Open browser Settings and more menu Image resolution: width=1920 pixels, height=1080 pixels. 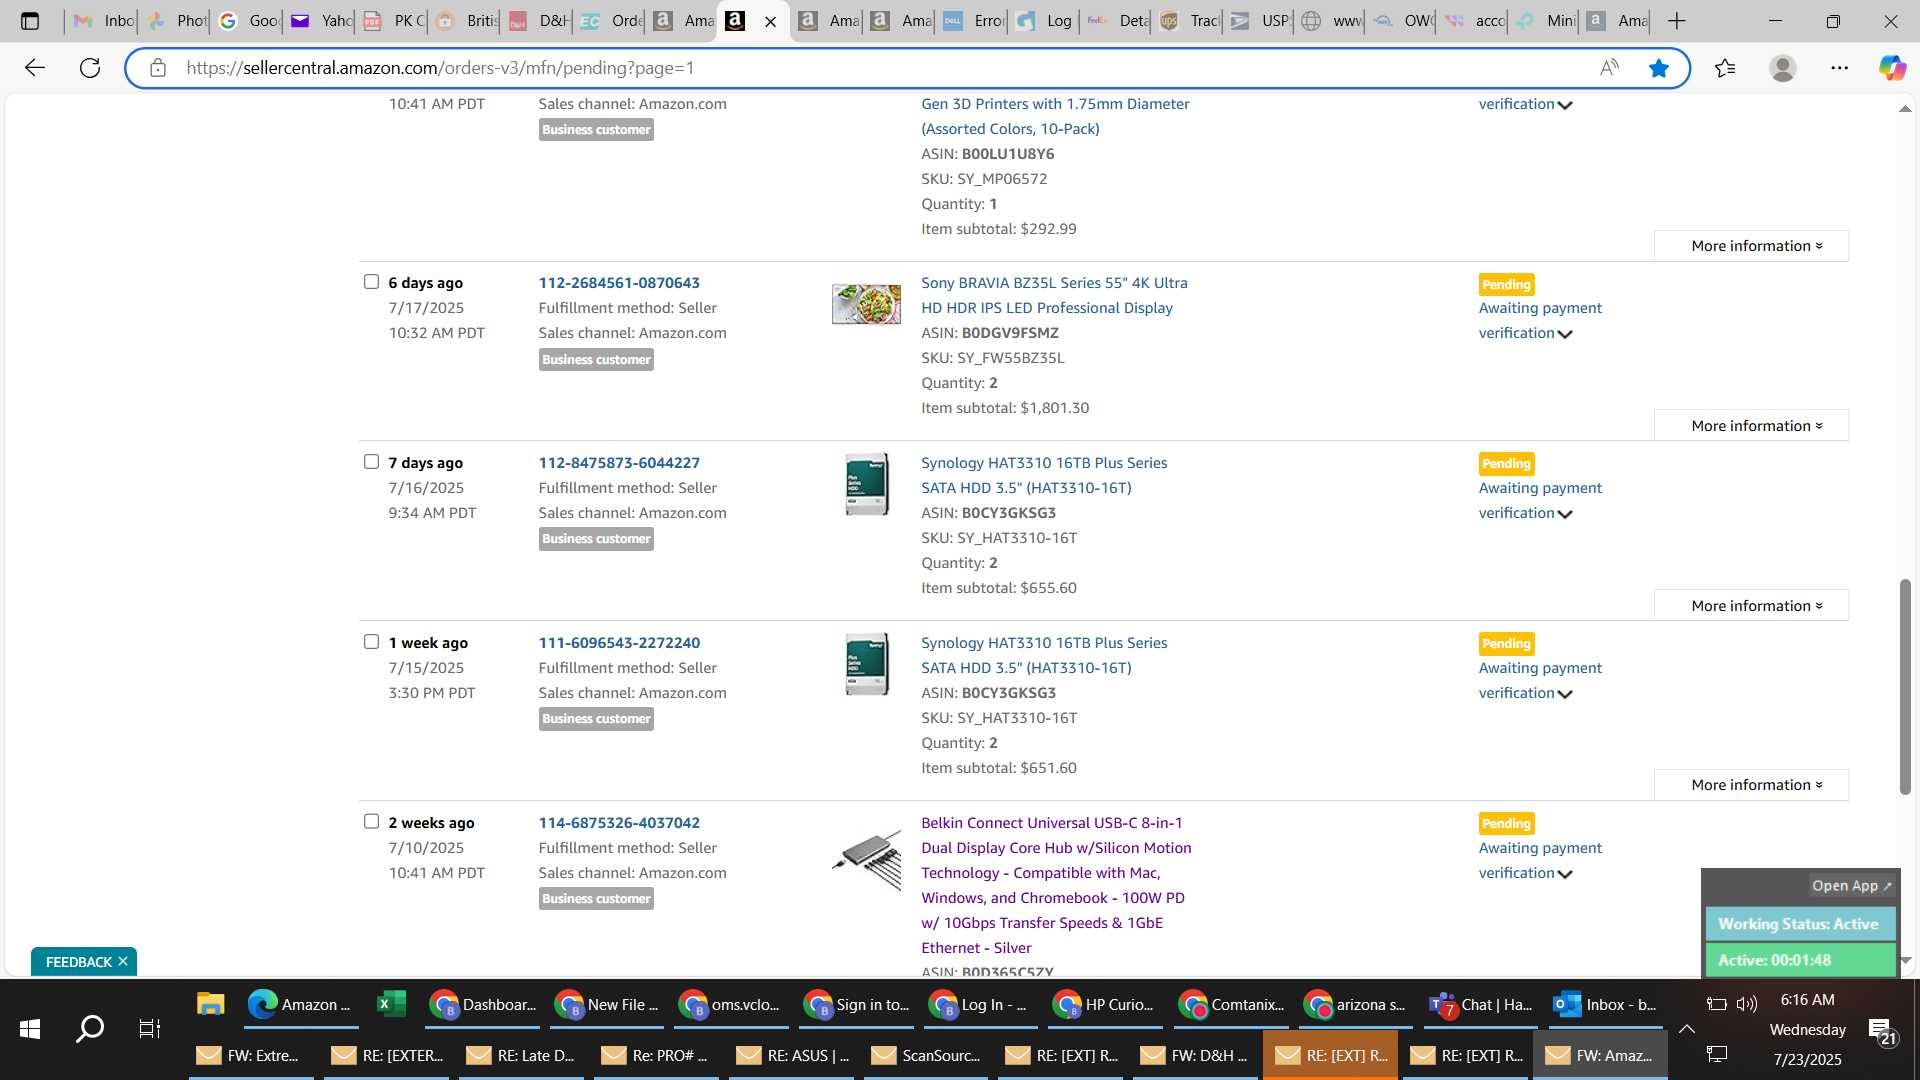click(x=1839, y=68)
